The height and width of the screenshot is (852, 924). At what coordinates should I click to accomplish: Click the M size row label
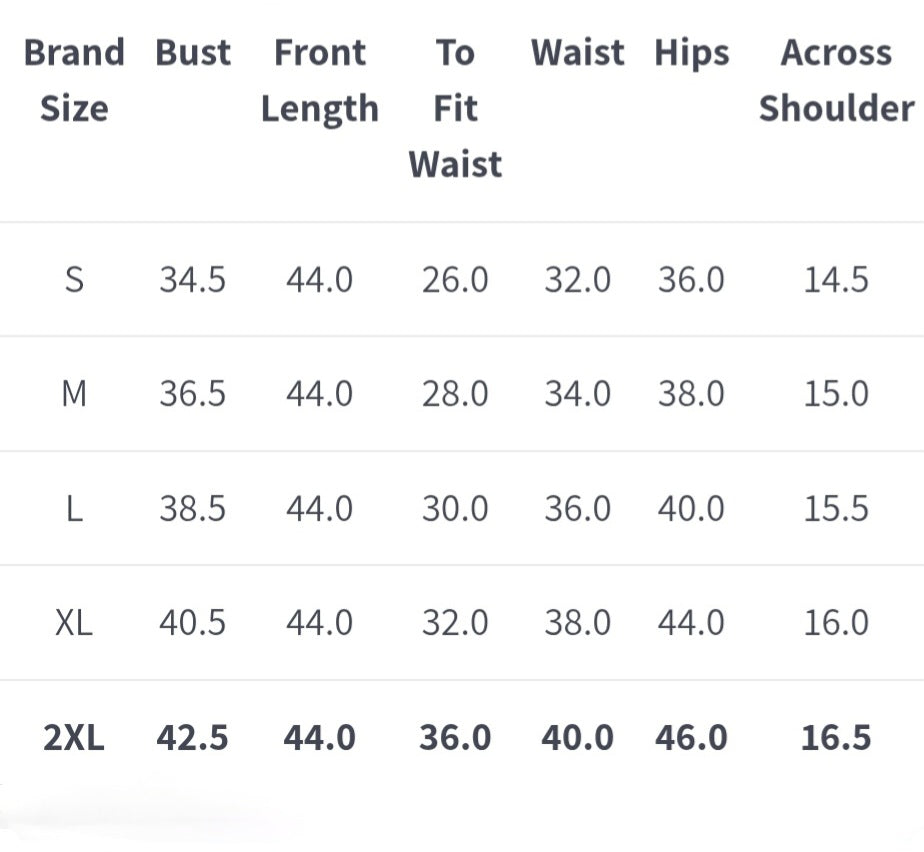pyautogui.click(x=74, y=394)
